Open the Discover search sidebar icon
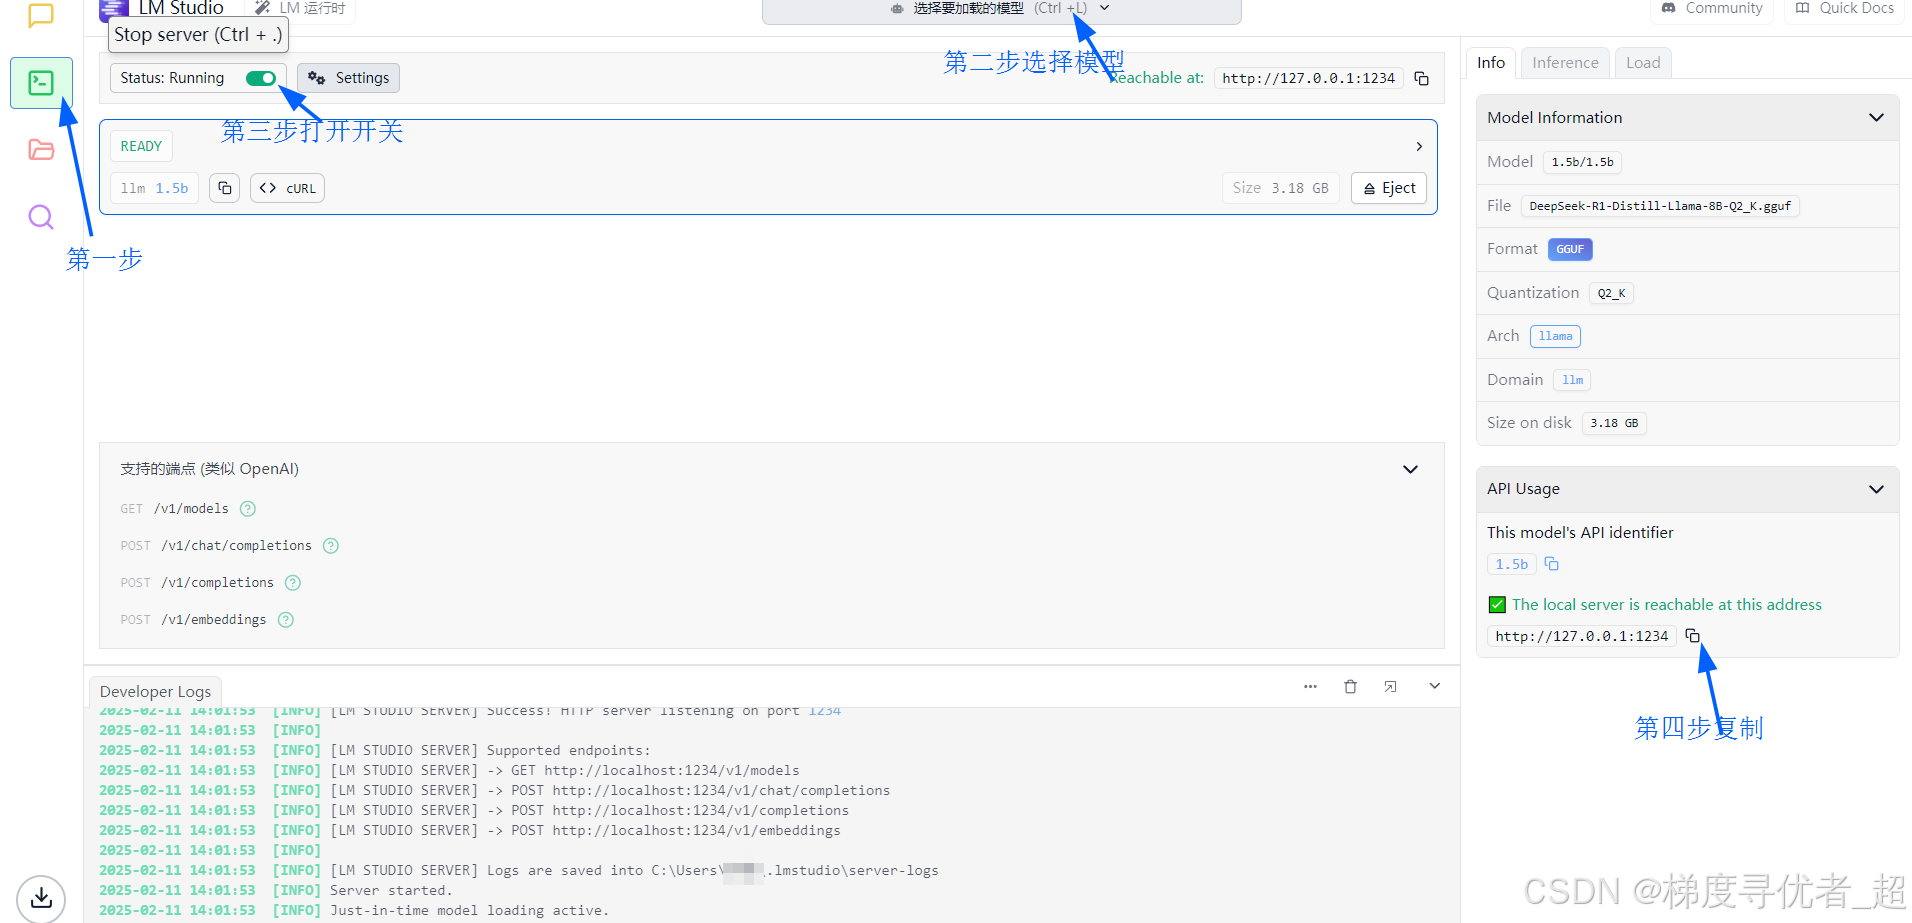 tap(41, 217)
